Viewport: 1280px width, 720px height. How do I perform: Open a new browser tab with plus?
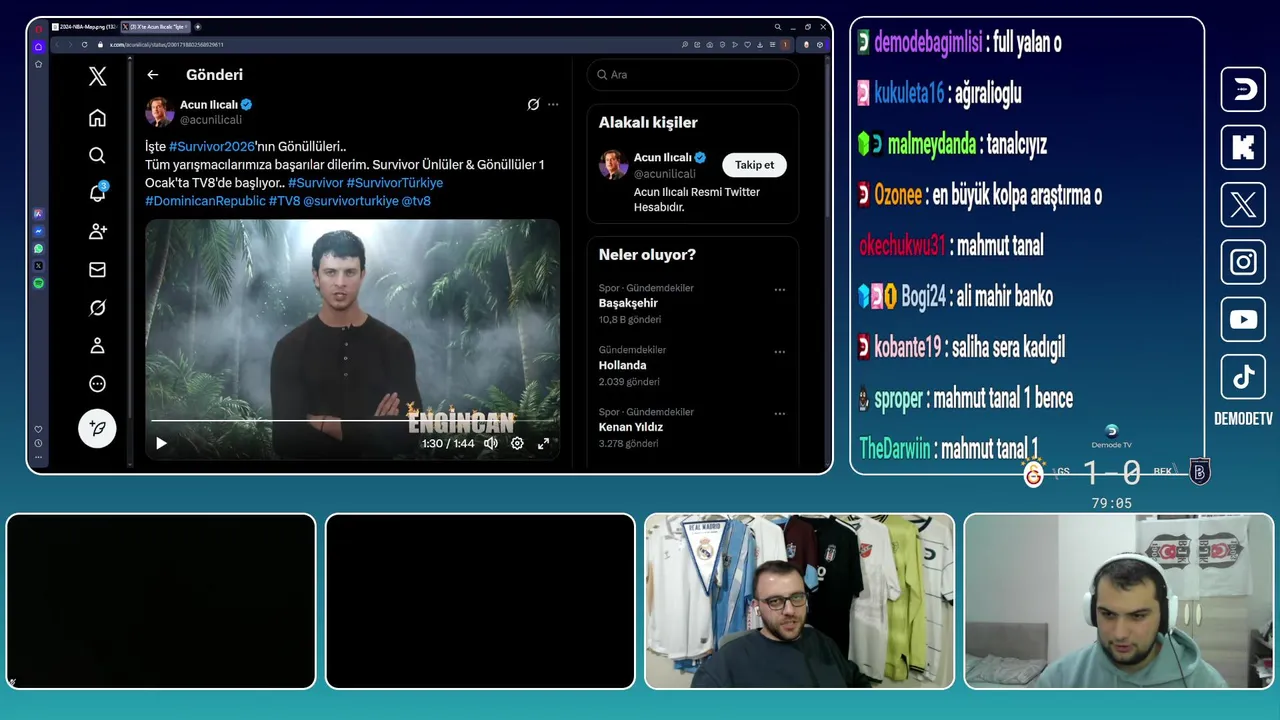[198, 27]
